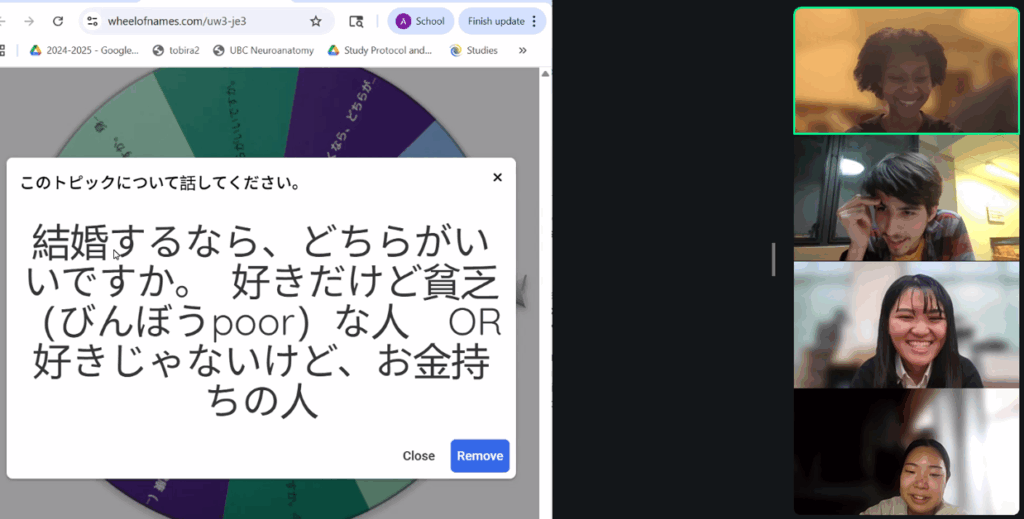Click the Remove button in dialog
Image resolution: width=1024 pixels, height=519 pixels.
(480, 456)
